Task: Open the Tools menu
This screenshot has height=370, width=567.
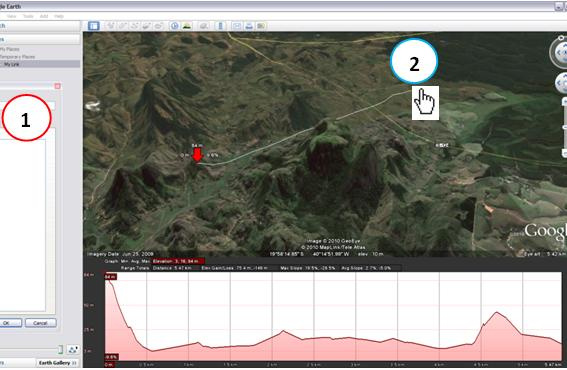Action: click(28, 16)
